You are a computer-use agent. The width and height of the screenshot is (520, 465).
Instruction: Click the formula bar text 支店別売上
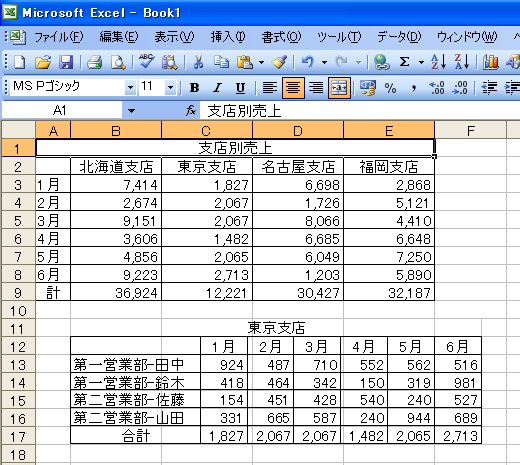click(x=244, y=111)
